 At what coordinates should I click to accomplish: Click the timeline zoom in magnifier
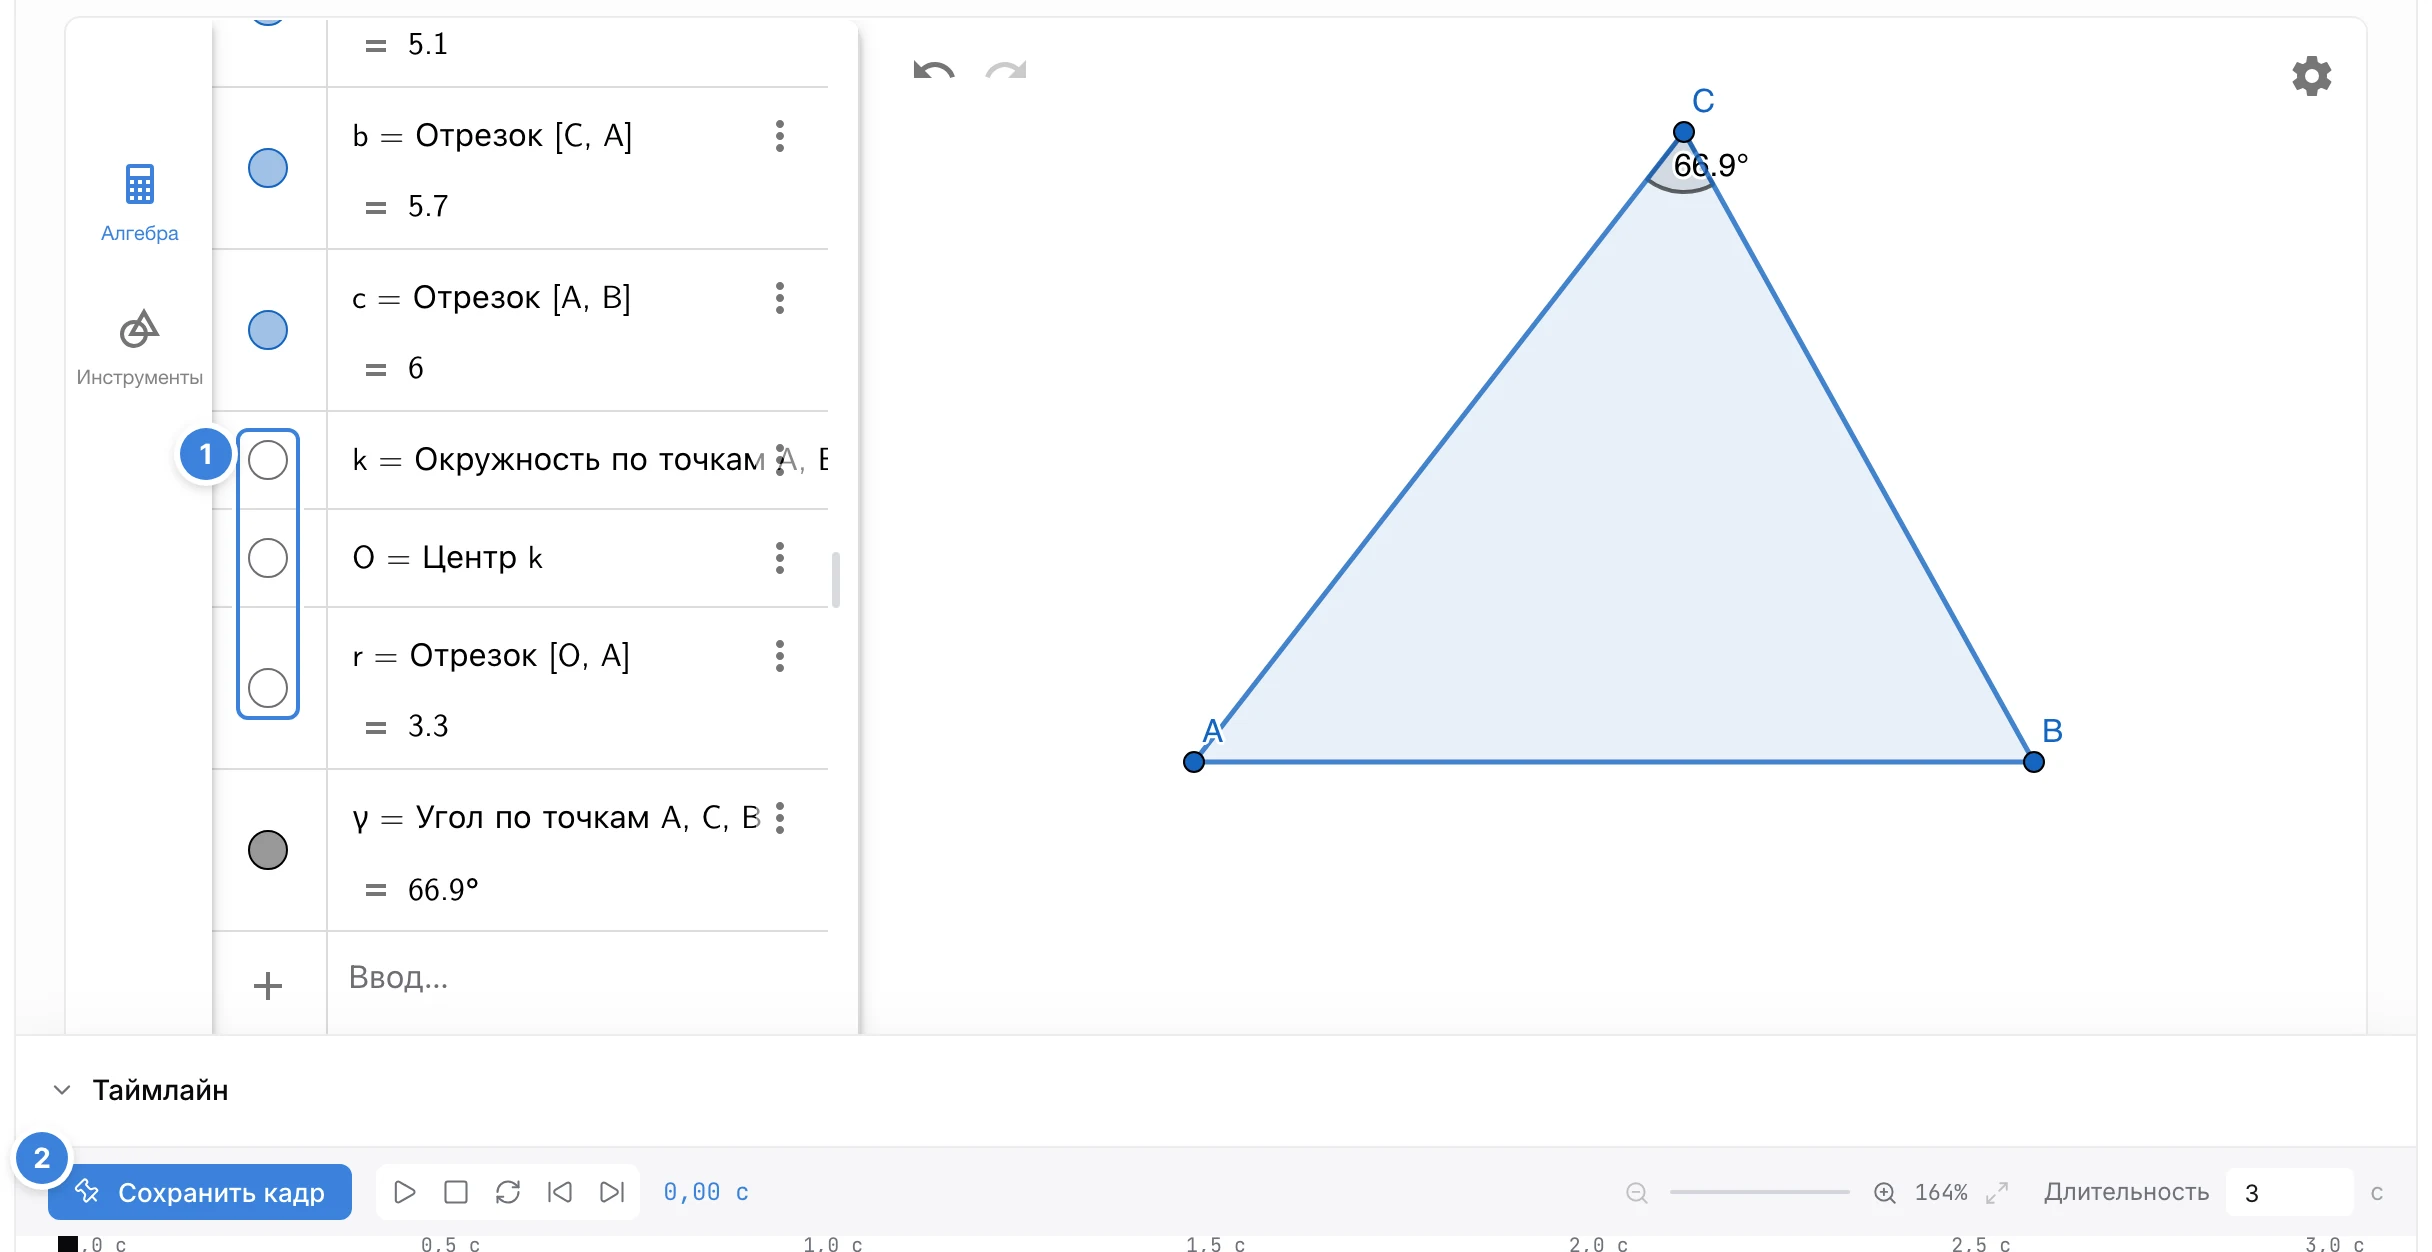click(x=1885, y=1192)
